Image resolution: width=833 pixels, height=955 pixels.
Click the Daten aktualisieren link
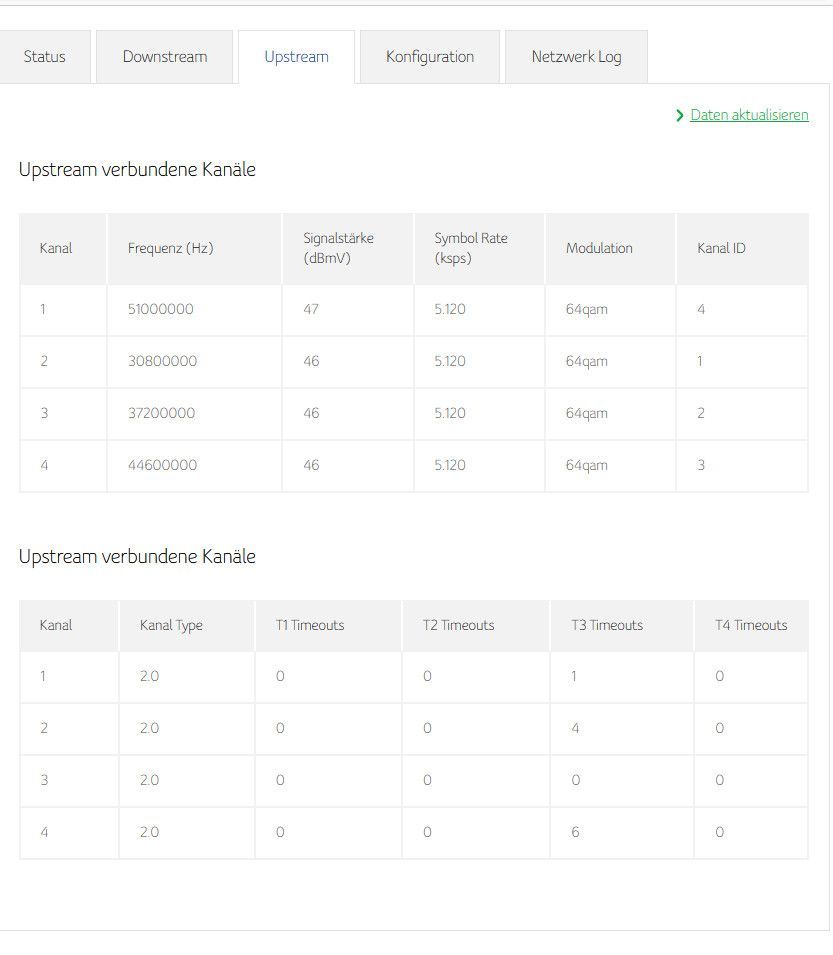coord(749,115)
